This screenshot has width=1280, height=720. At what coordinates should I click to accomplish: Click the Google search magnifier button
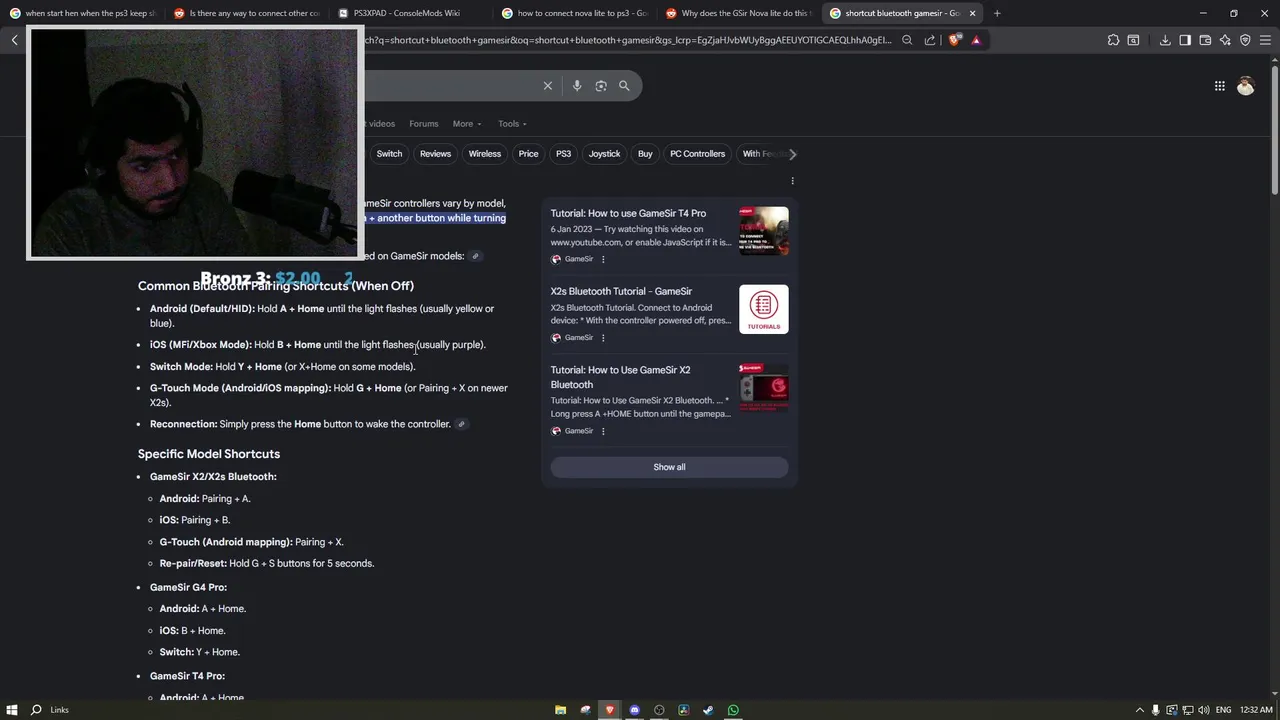(x=624, y=86)
